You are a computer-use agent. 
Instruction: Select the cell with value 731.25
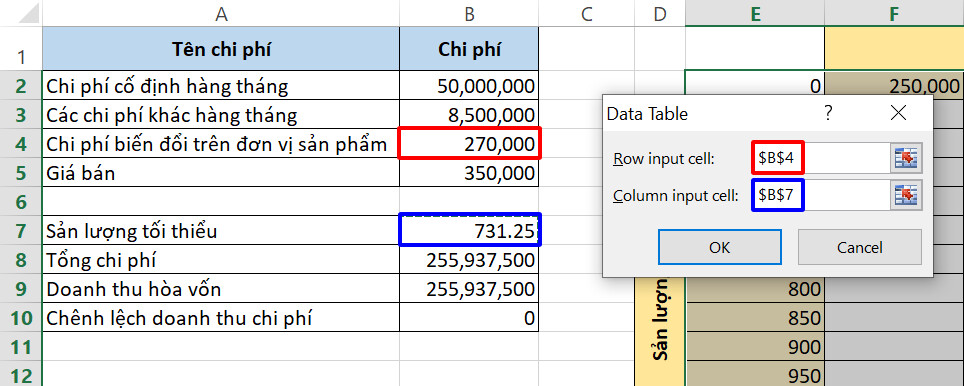coord(469,230)
